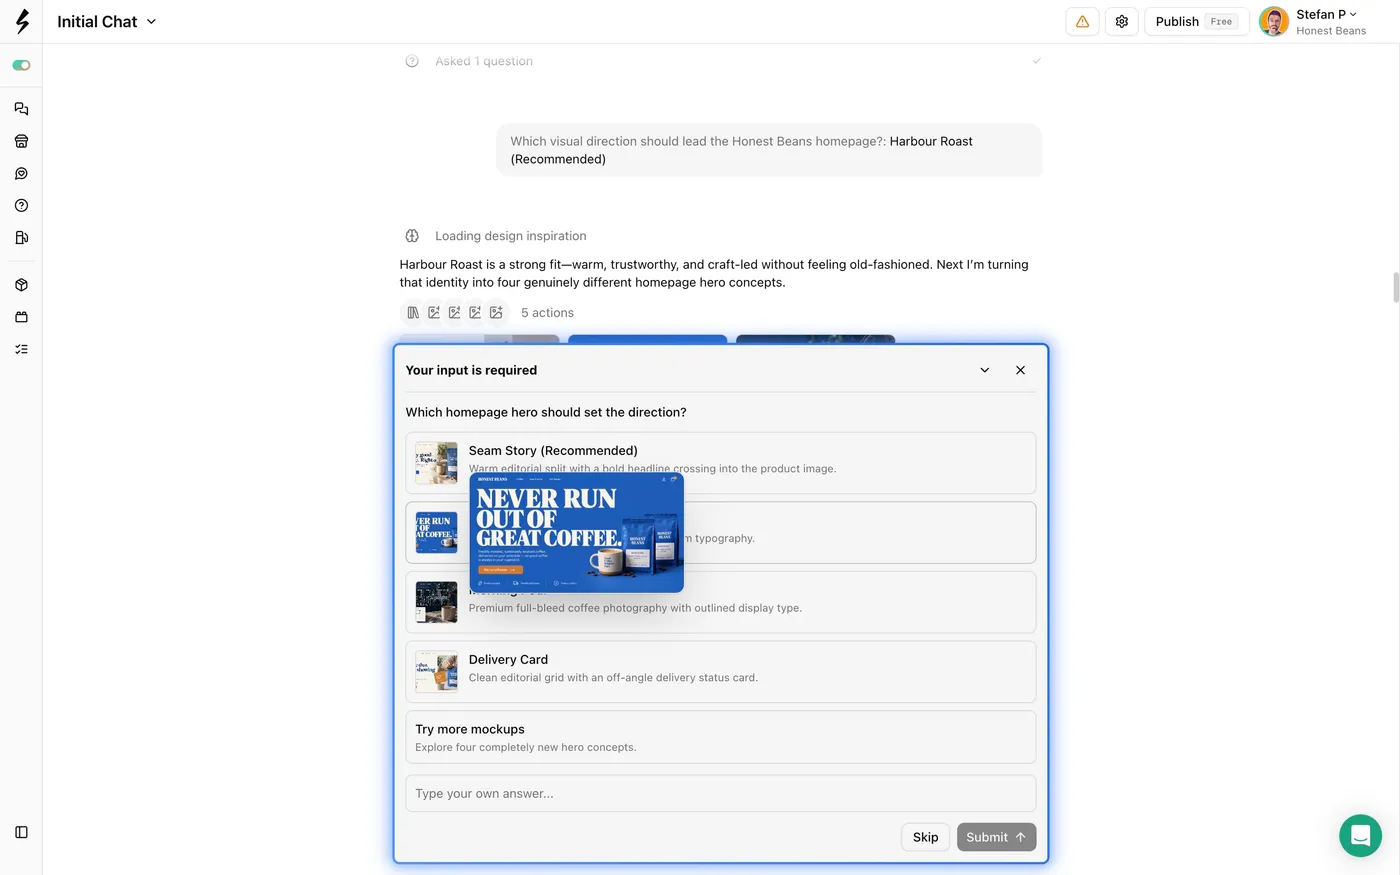Click the lightning bolt app logo
This screenshot has height=875, width=1400.
click(x=22, y=21)
